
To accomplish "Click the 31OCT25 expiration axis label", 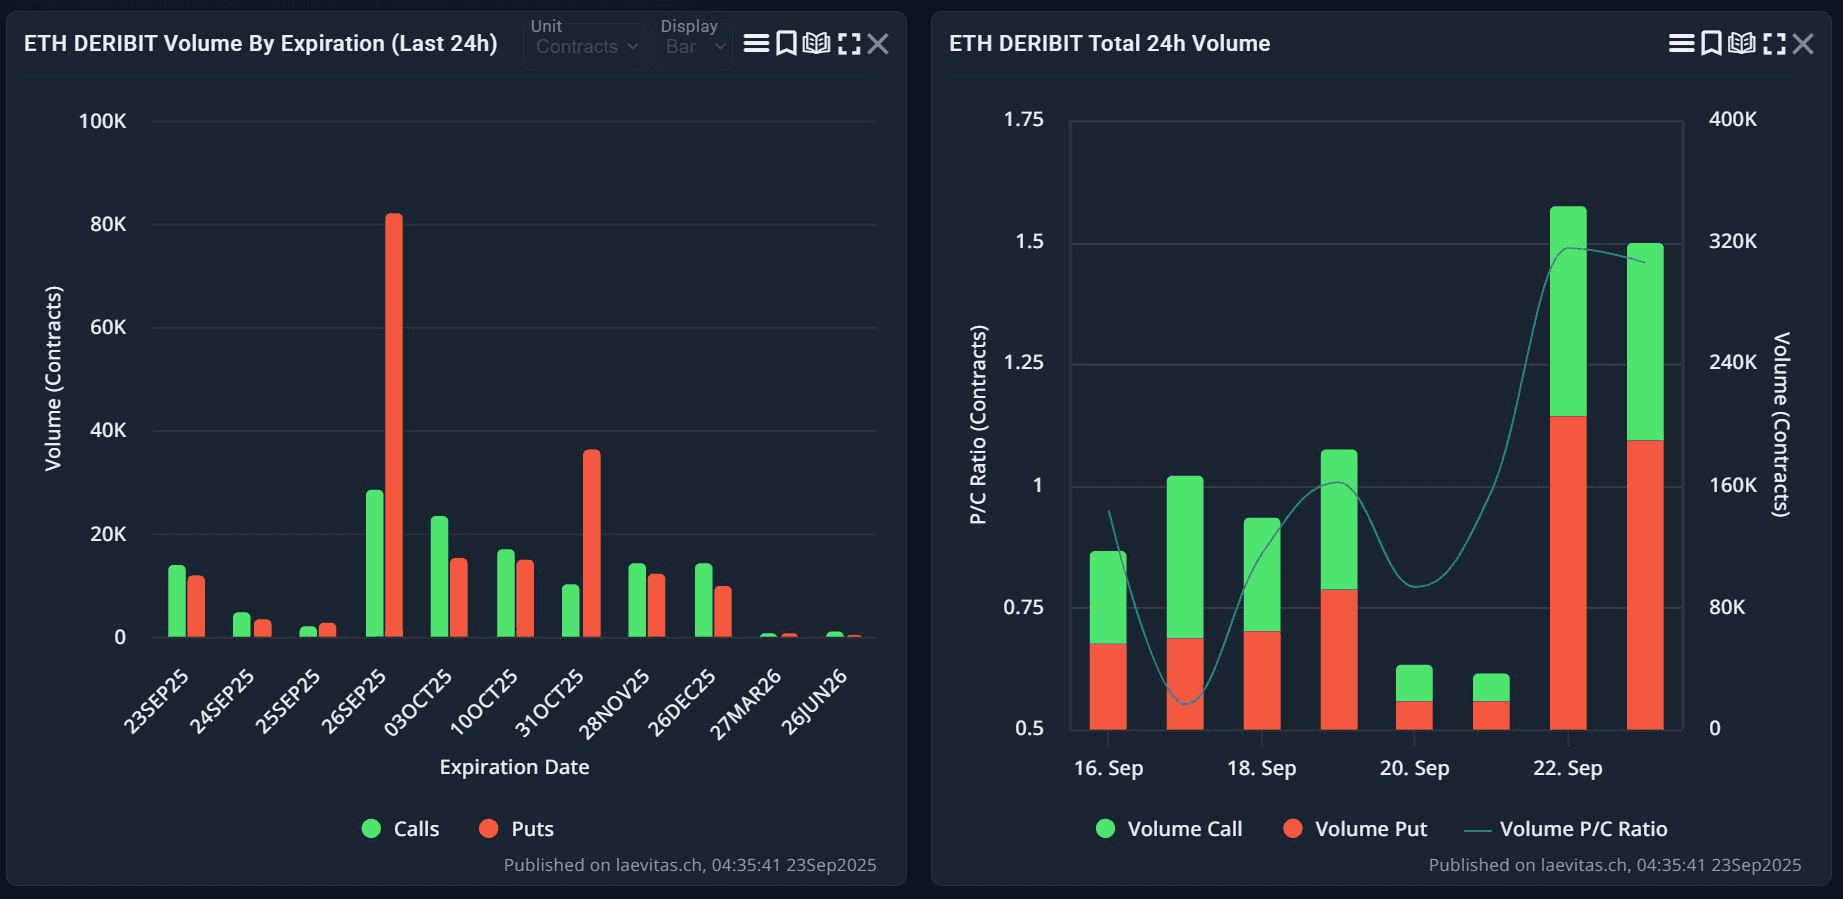I will pyautogui.click(x=549, y=703).
